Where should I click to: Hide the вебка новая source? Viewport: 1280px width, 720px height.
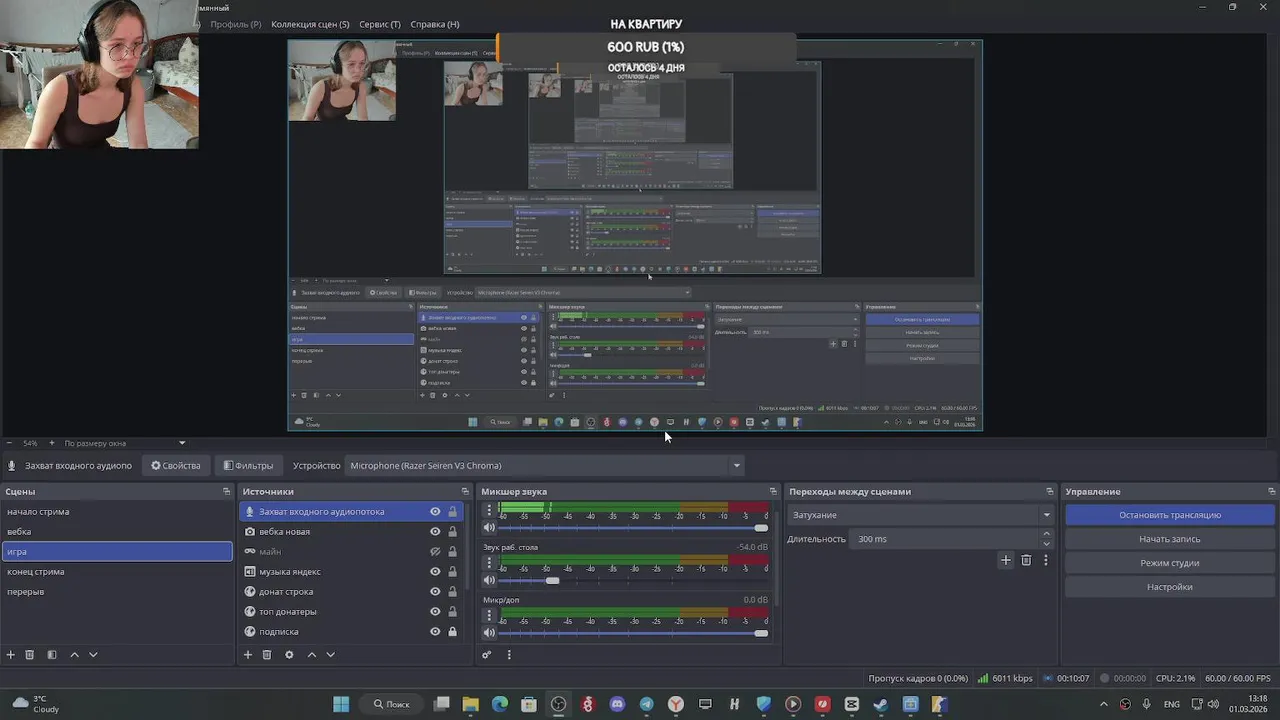(435, 532)
